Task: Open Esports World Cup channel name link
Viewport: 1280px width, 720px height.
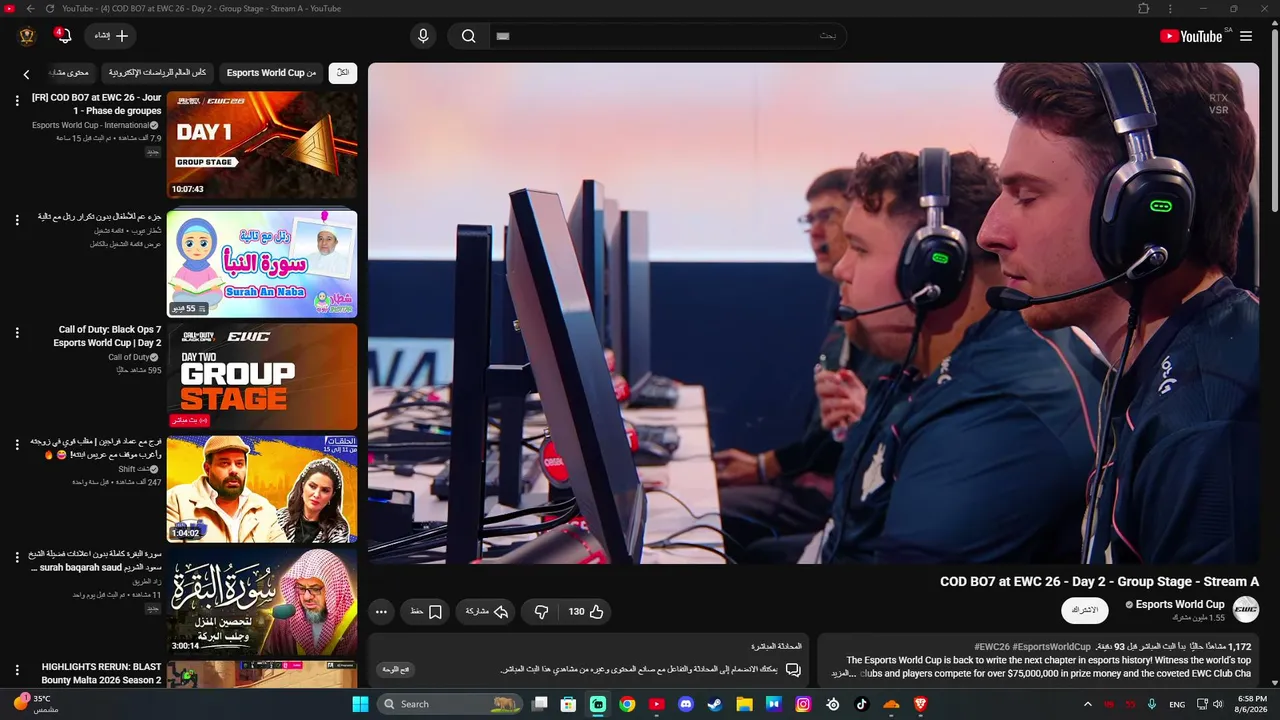Action: tap(1180, 604)
